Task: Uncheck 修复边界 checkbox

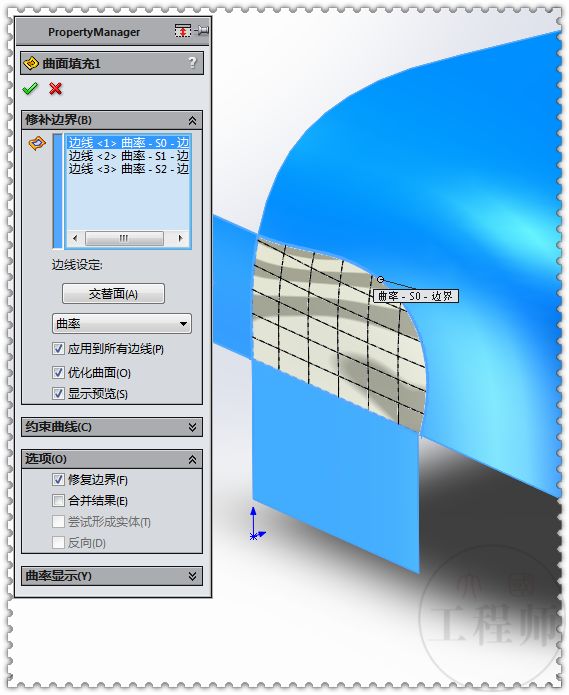Action: point(58,479)
